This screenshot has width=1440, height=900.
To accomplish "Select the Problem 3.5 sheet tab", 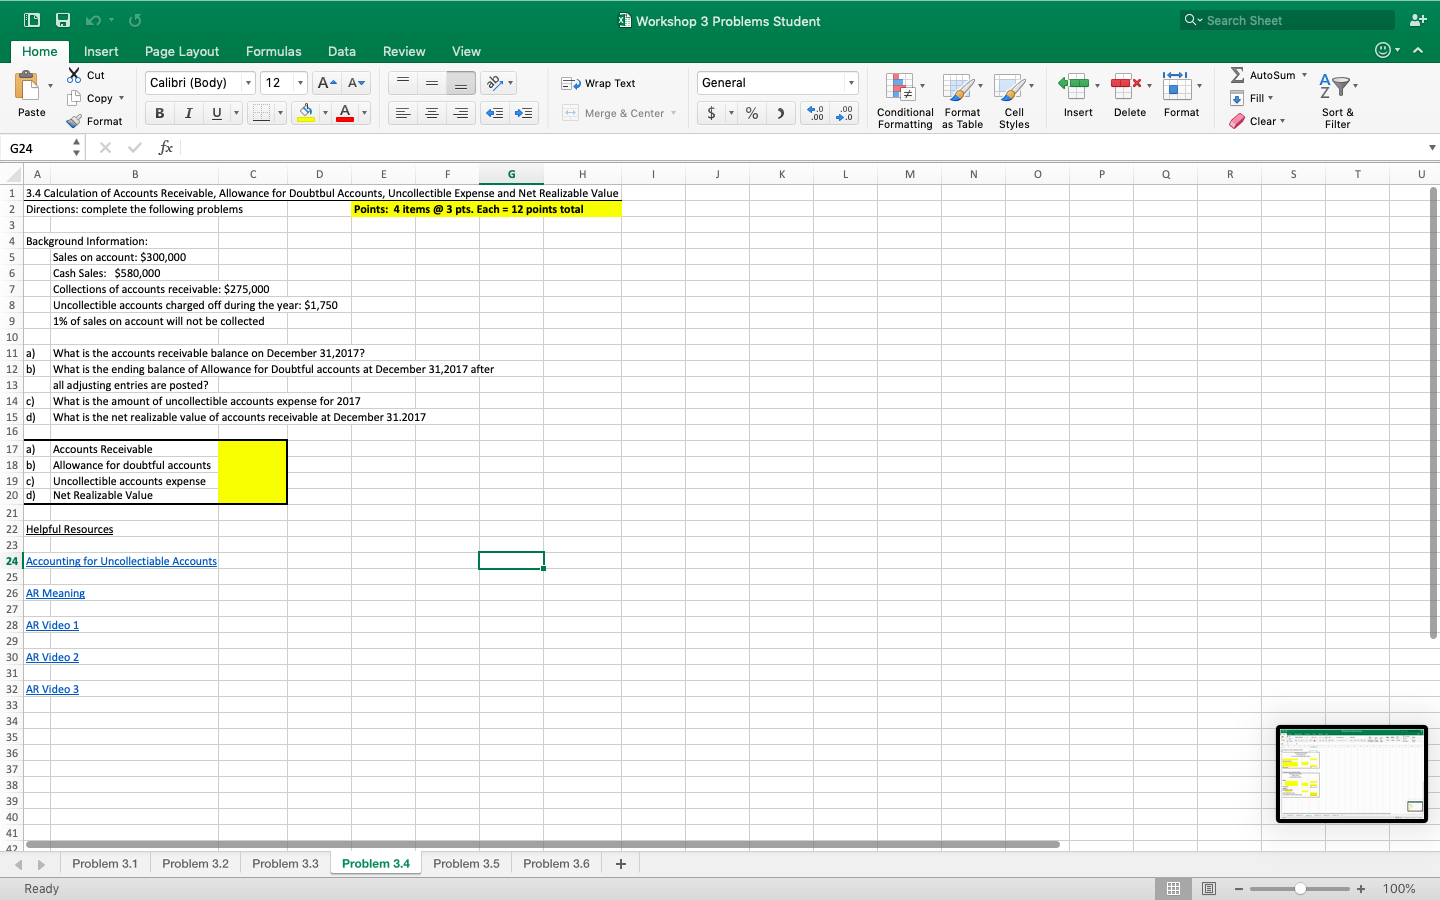I will click(x=466, y=863).
